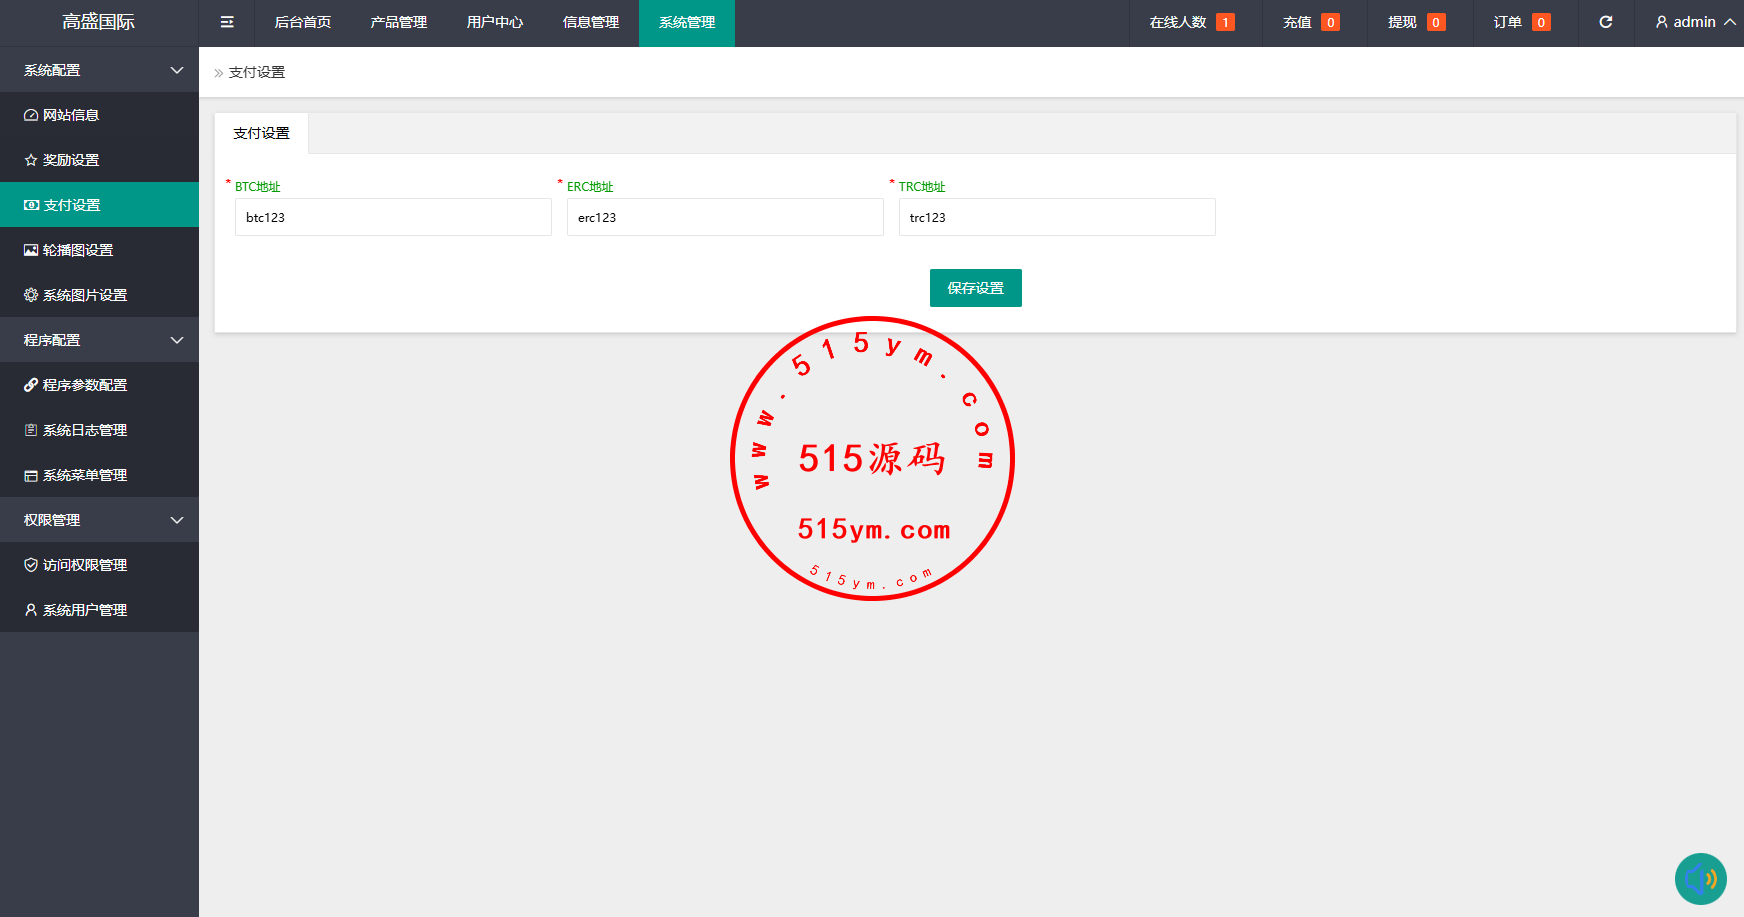
Task: Switch to 用户中心 top menu
Action: tap(494, 22)
